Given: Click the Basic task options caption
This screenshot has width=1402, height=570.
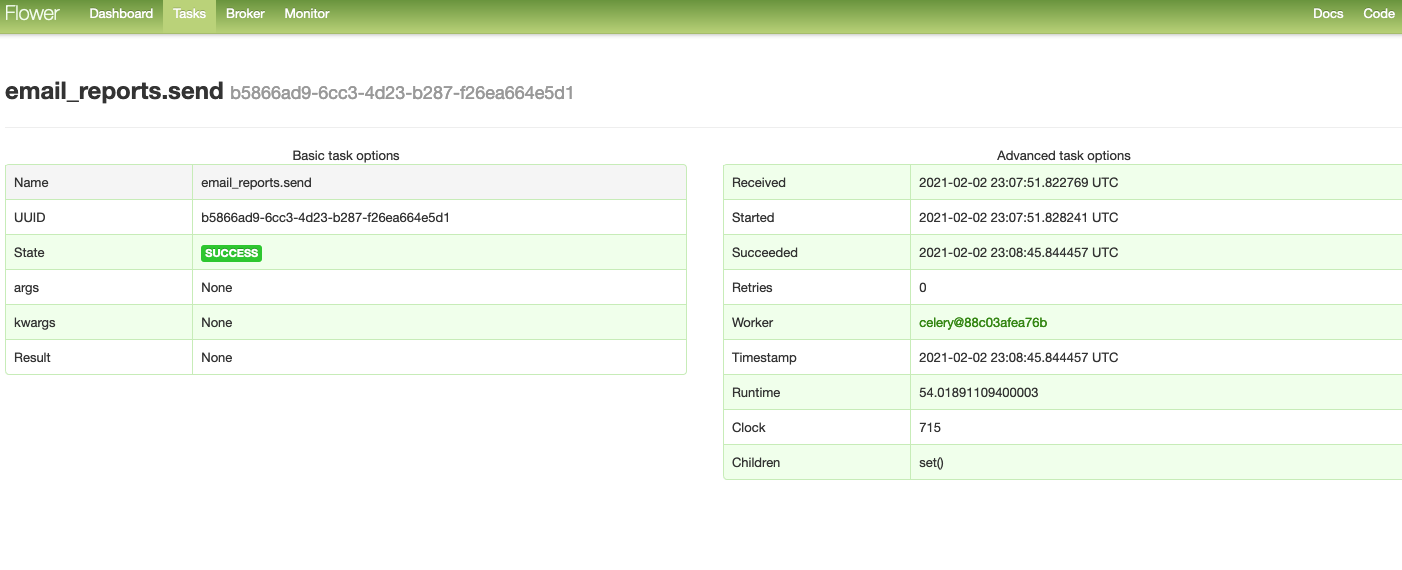Looking at the screenshot, I should (346, 156).
